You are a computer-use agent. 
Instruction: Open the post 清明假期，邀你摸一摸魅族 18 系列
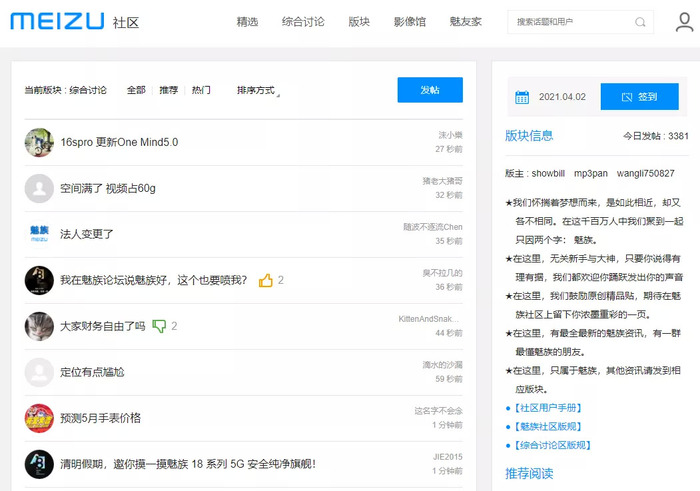[x=188, y=464]
